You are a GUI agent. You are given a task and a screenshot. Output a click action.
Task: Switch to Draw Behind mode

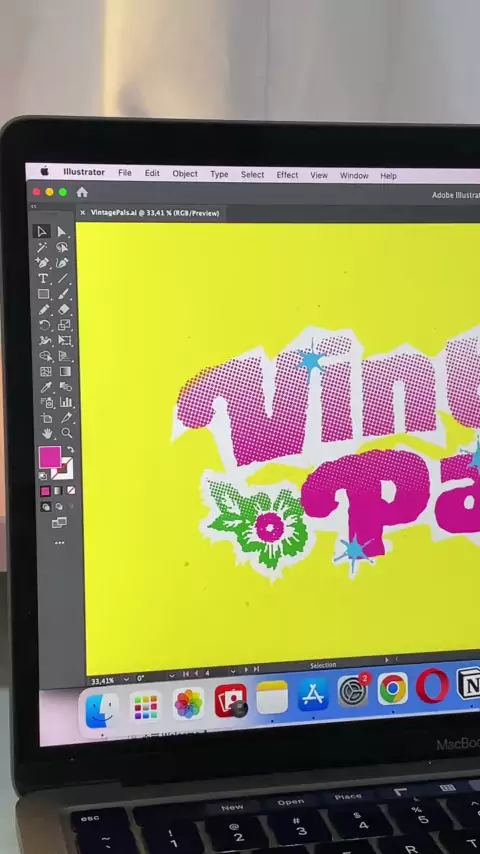pos(59,507)
